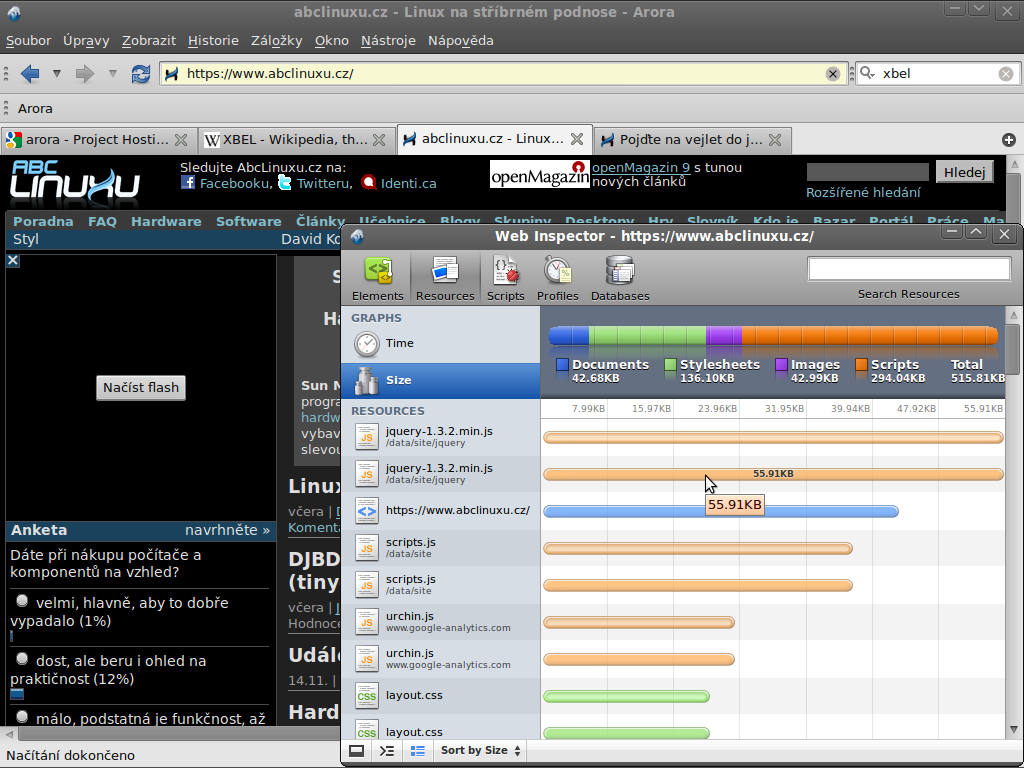
Task: Clear the URL address field
Action: [833, 74]
